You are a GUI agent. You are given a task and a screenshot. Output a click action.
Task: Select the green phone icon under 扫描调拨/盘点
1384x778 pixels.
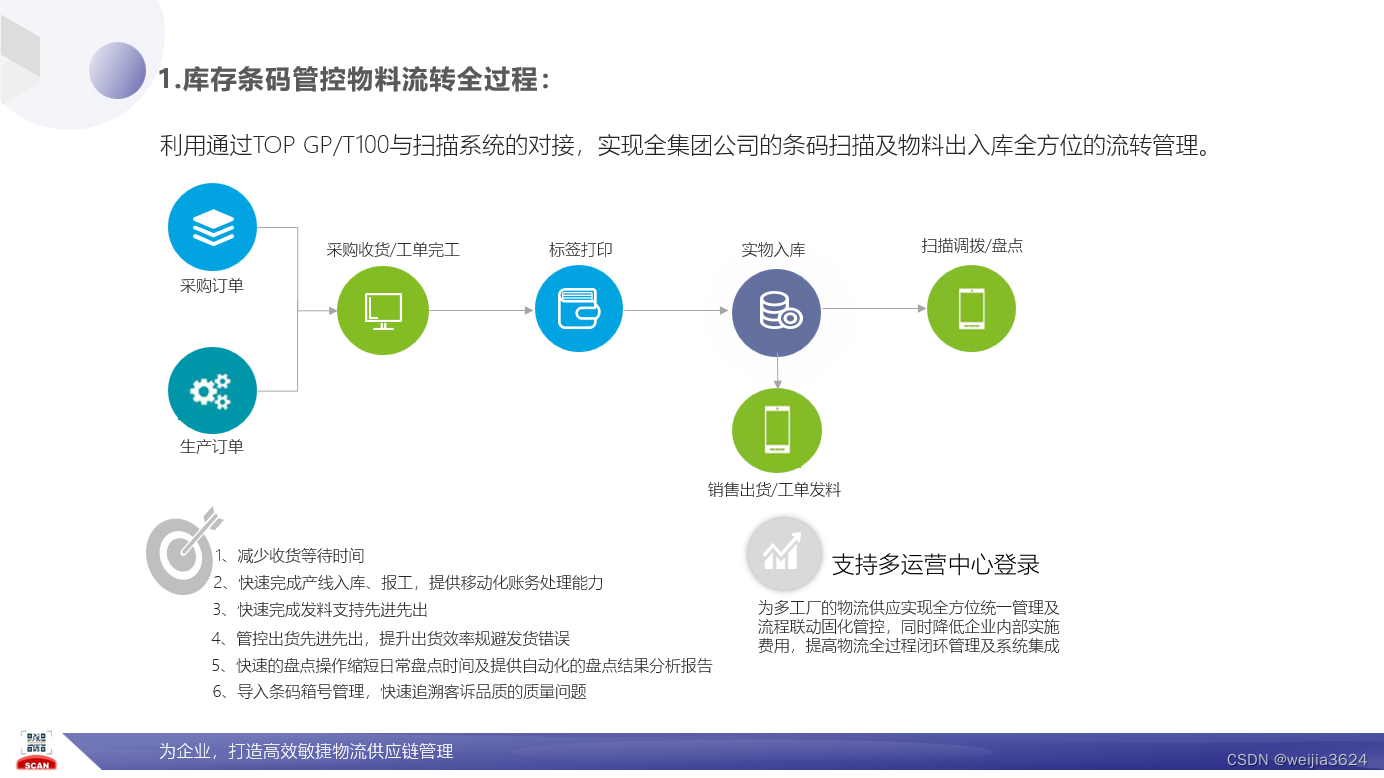click(971, 308)
